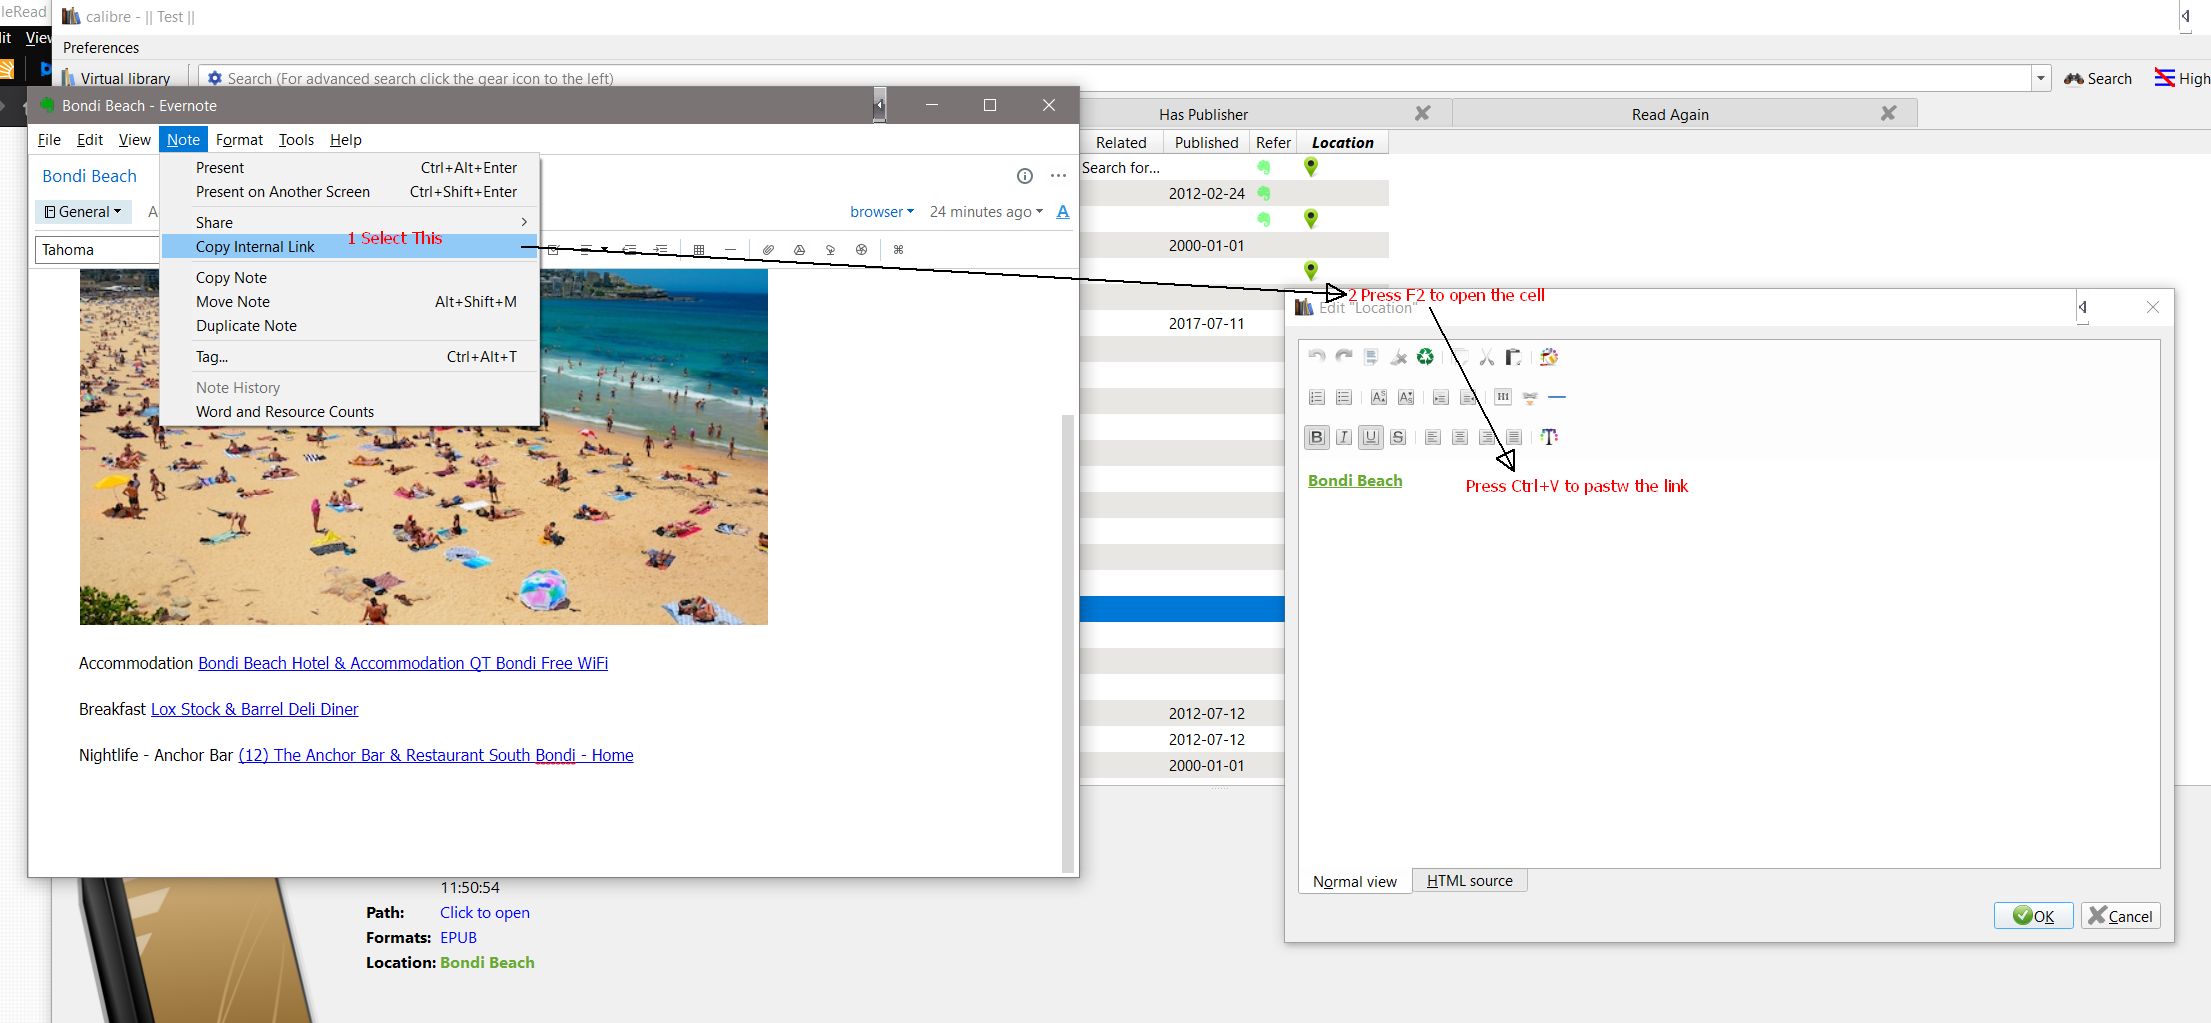Cancel the Edit Location dialog
Image resolution: width=2211 pixels, height=1023 pixels.
(2120, 916)
